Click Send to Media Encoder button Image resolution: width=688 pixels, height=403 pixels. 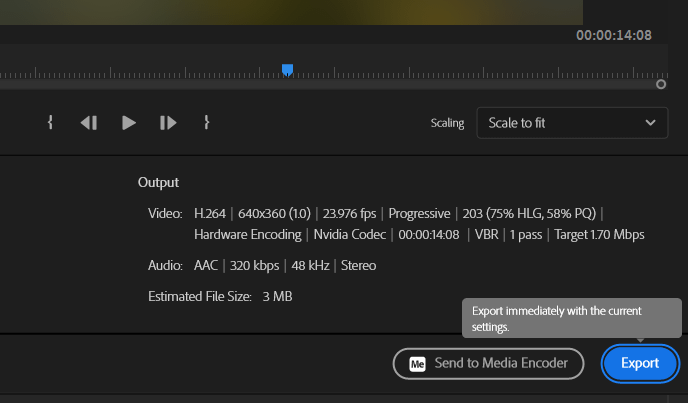[488, 364]
